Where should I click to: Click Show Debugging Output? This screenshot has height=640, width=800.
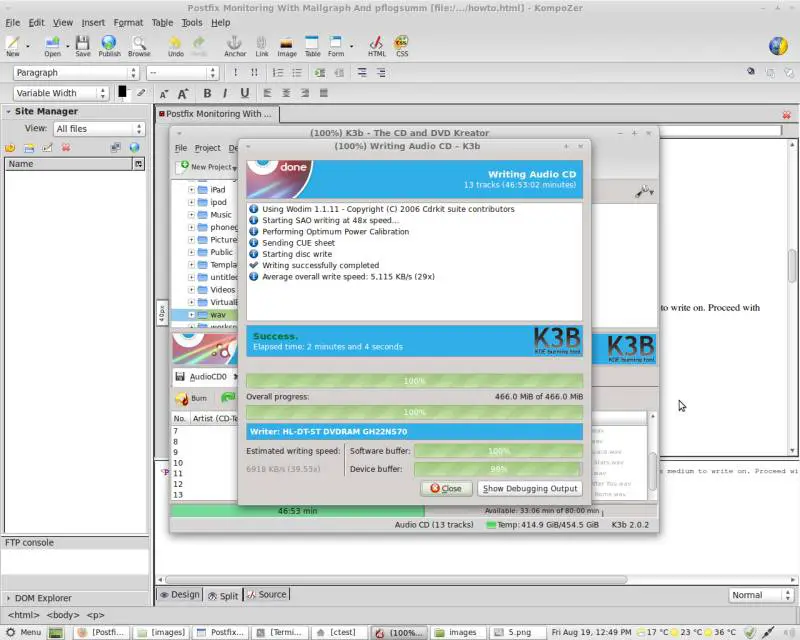click(x=530, y=488)
